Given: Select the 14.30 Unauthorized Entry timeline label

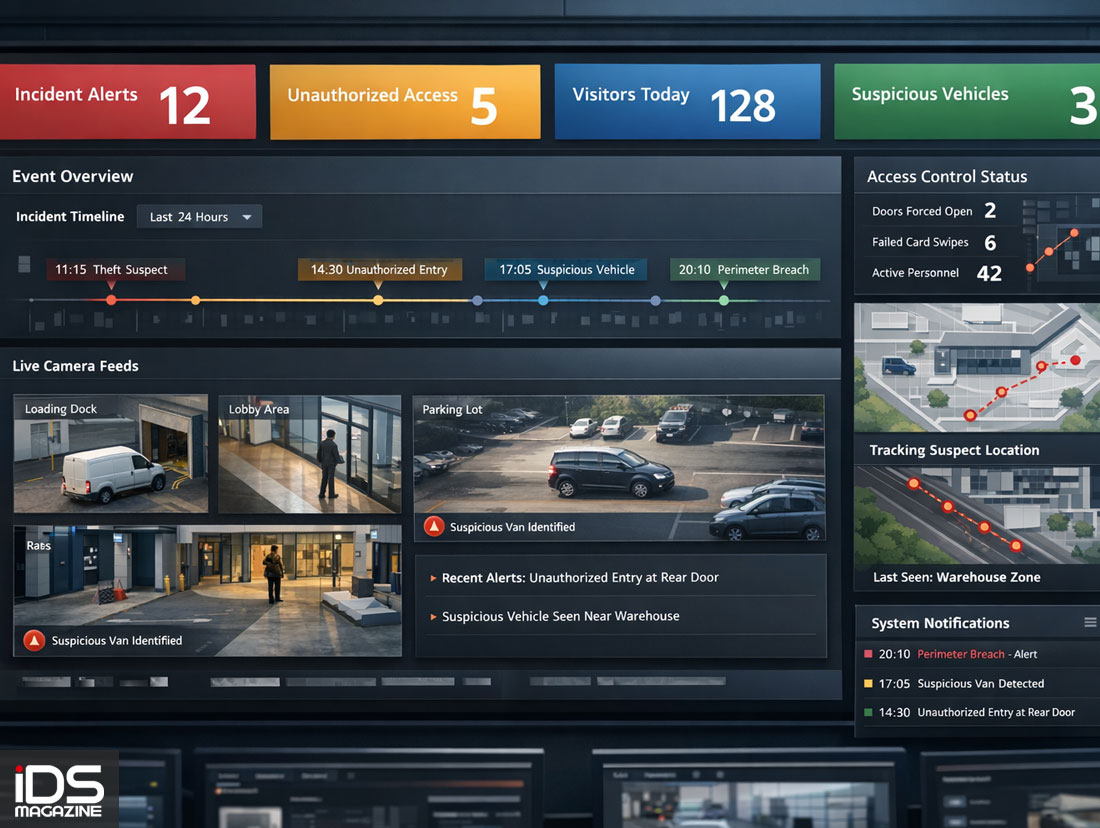Looking at the screenshot, I should [x=379, y=270].
